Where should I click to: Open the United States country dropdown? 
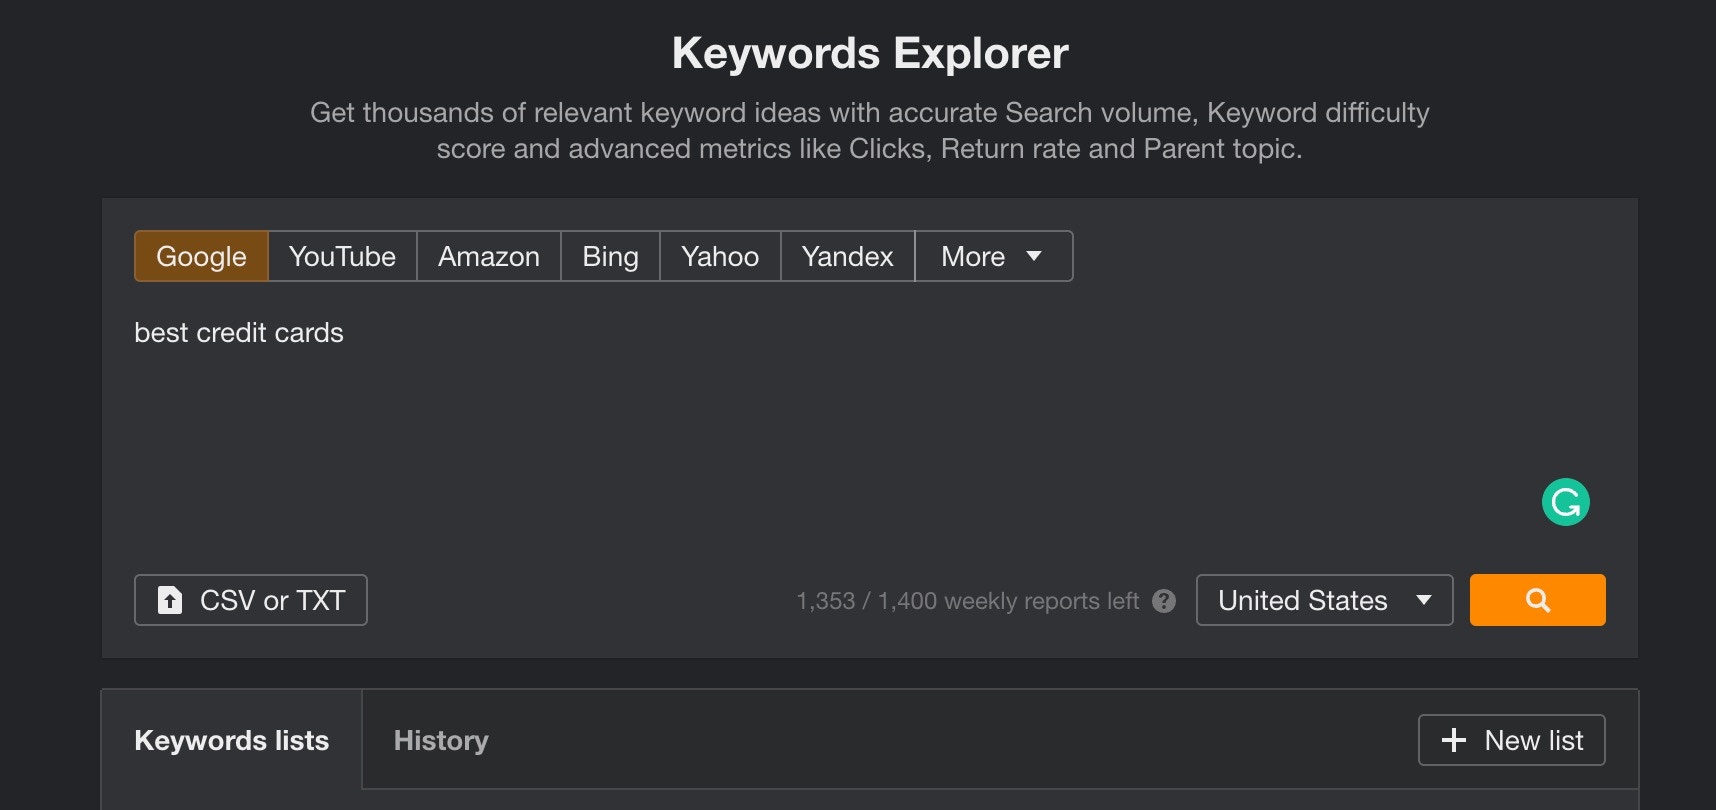(x=1302, y=600)
